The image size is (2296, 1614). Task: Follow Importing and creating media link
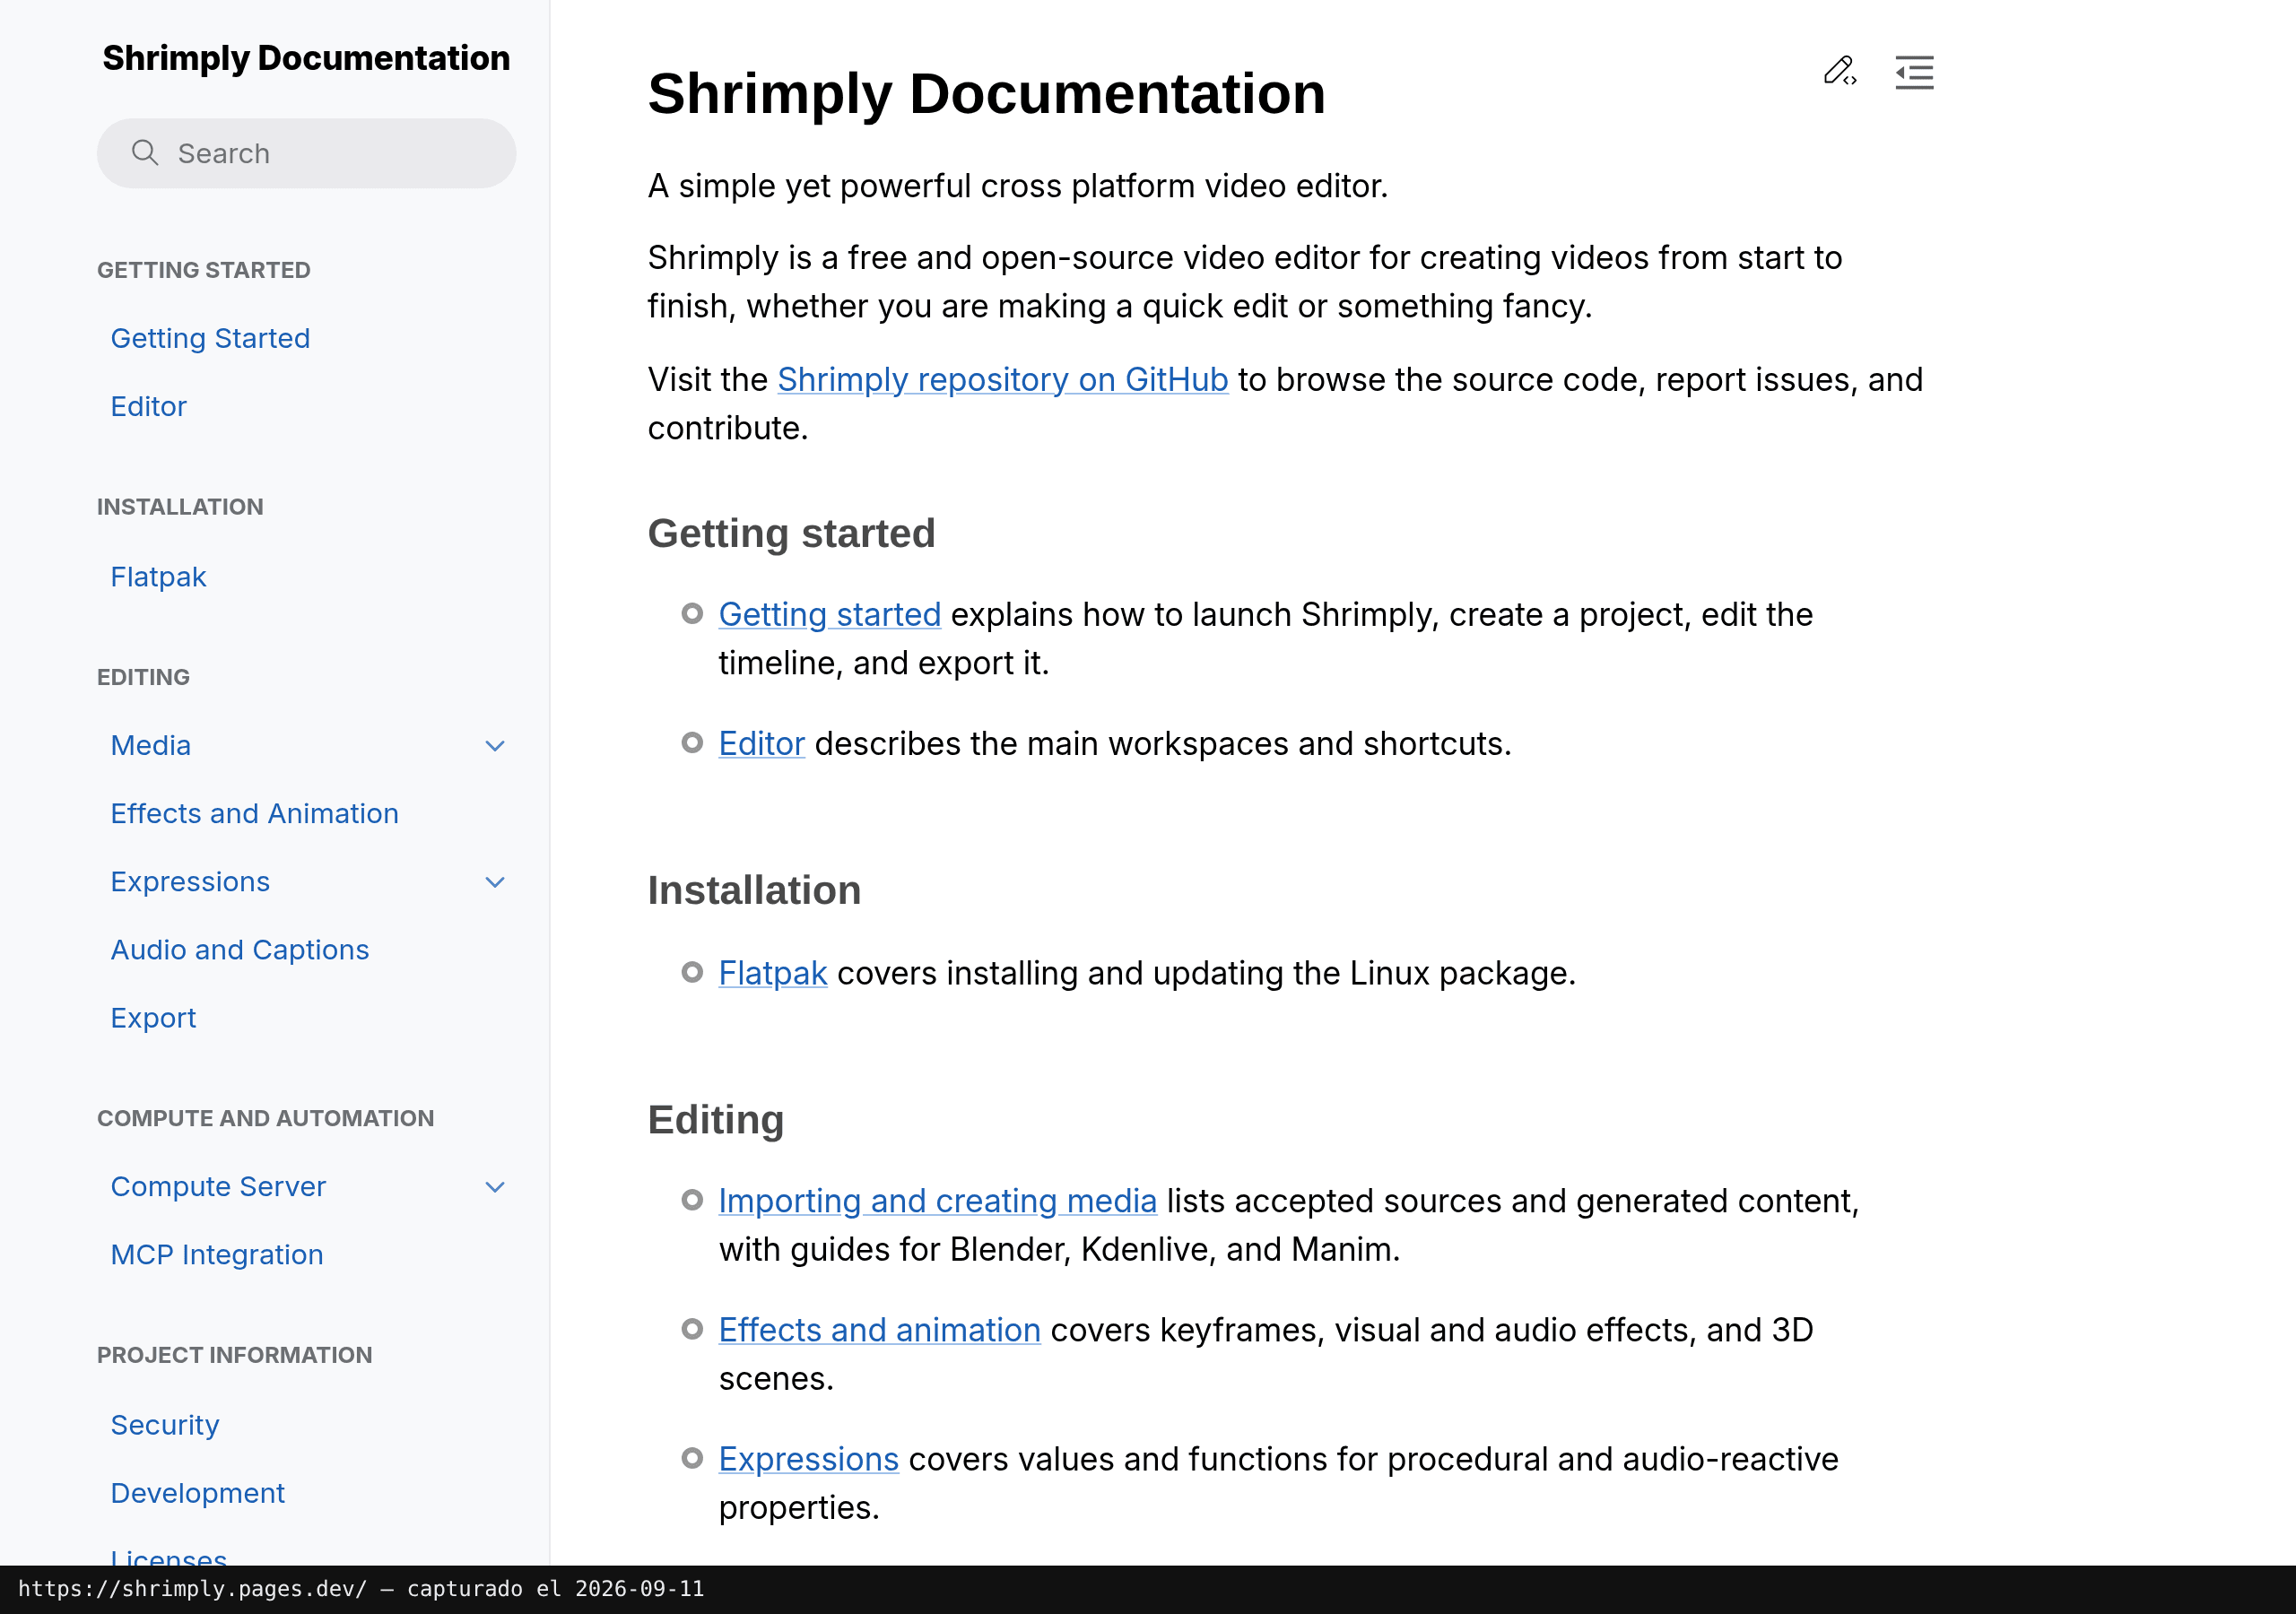tap(937, 1201)
